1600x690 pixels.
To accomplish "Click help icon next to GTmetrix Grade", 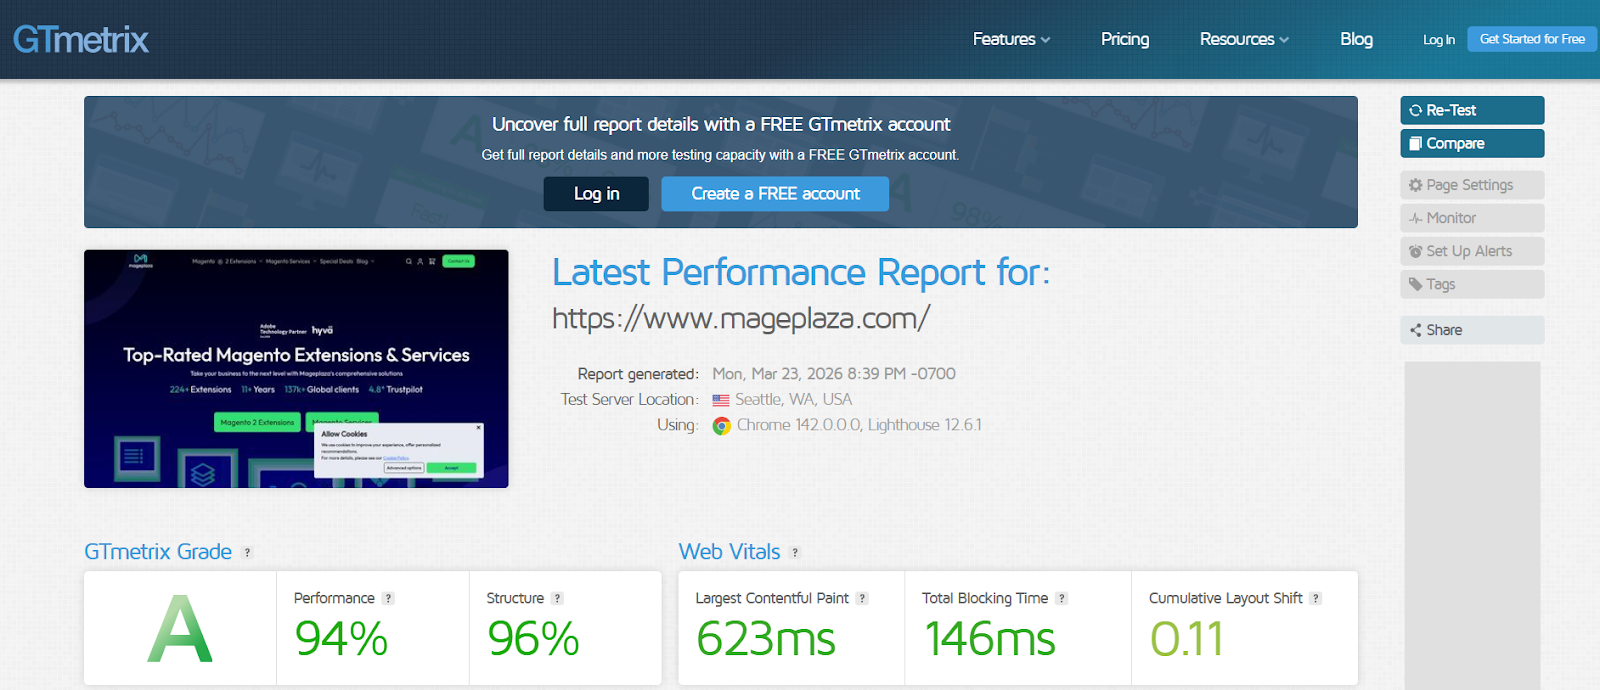I will pos(247,552).
